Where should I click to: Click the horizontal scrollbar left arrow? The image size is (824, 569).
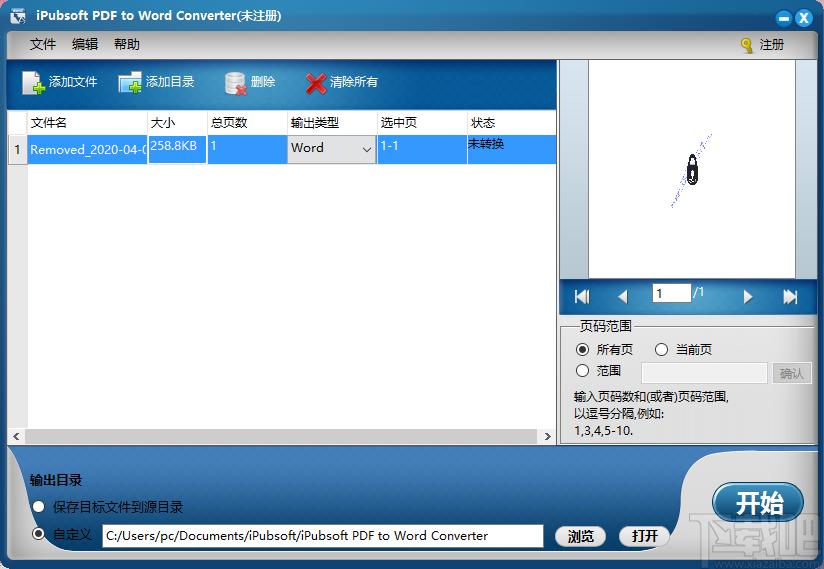(16, 436)
